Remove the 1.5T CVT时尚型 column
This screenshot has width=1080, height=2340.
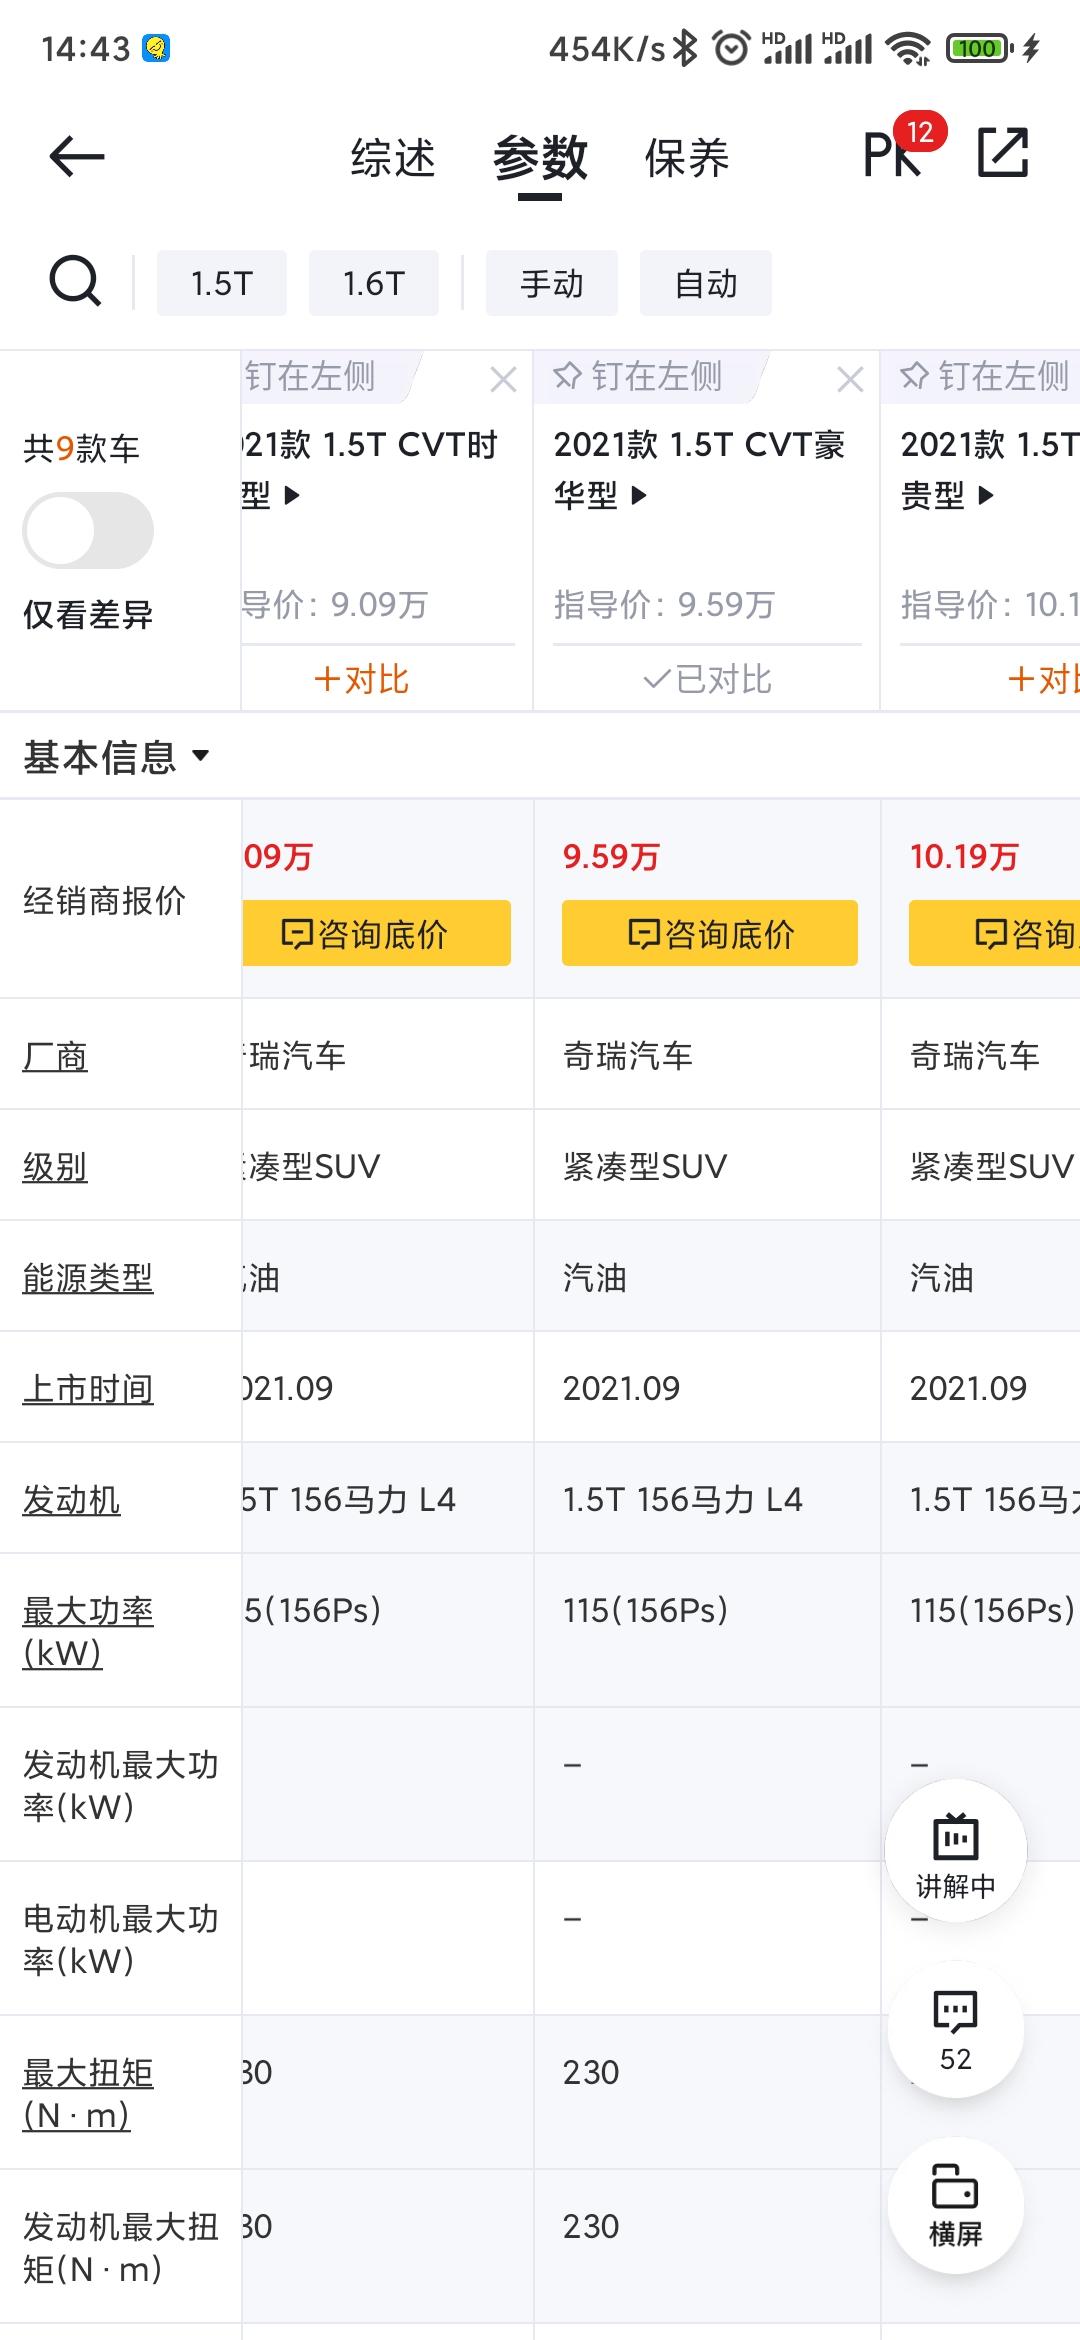pyautogui.click(x=504, y=379)
